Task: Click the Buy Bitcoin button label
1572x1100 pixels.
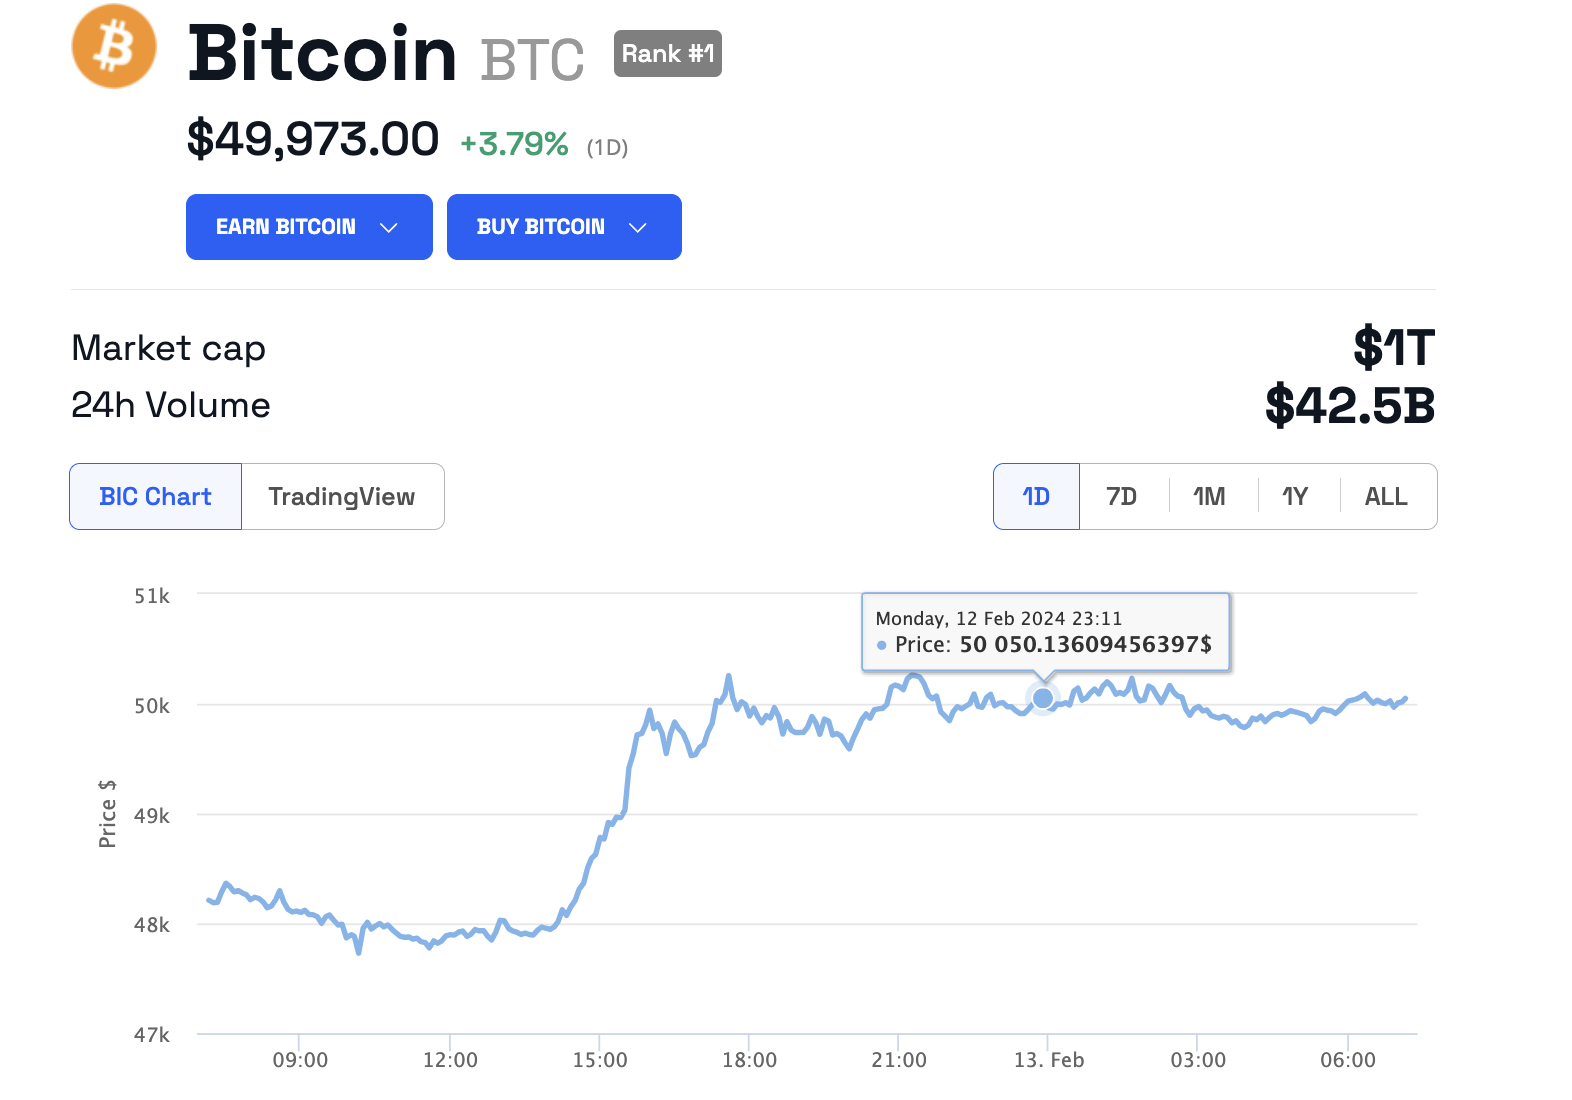Action: pyautogui.click(x=541, y=227)
